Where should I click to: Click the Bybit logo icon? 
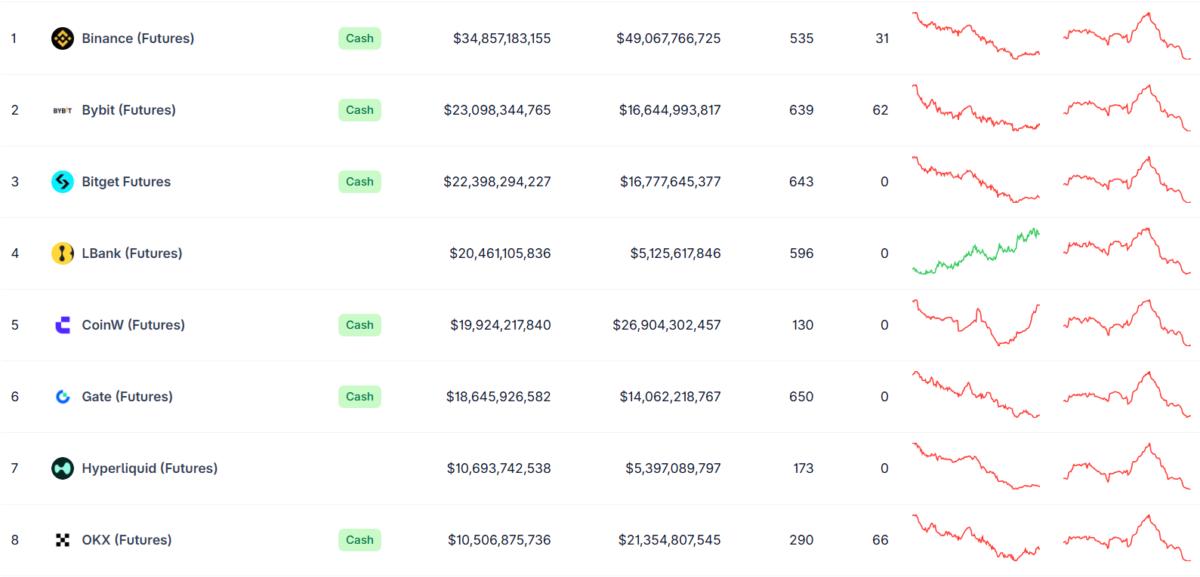coord(62,110)
